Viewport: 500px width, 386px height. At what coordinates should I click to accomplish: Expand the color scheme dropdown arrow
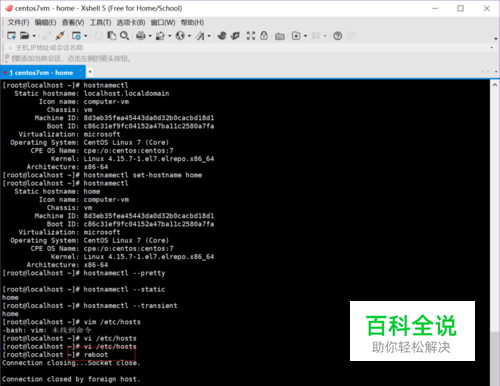point(170,36)
